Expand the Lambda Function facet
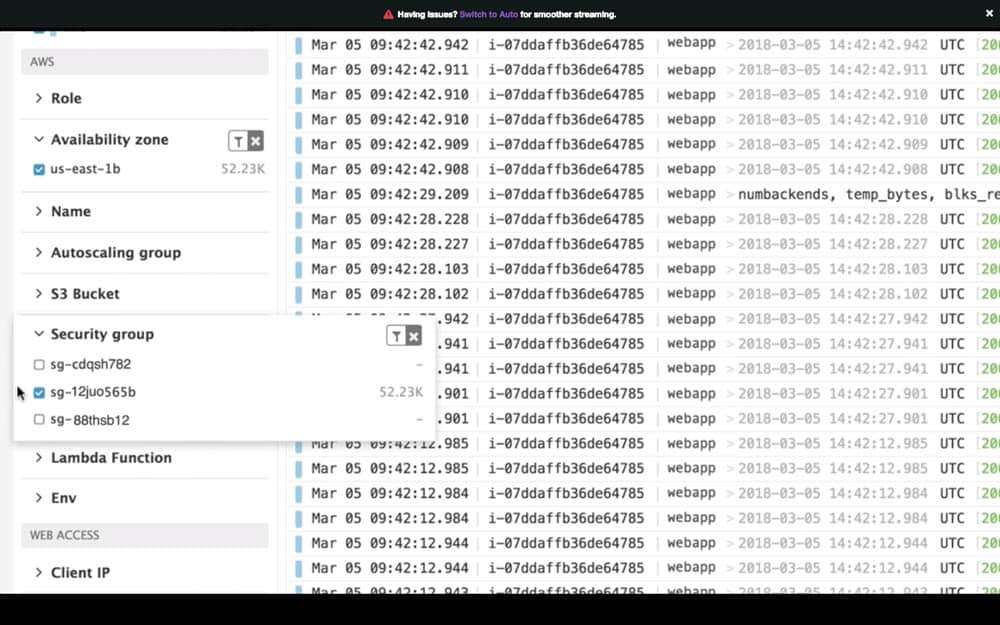This screenshot has width=1000, height=625. 110,458
